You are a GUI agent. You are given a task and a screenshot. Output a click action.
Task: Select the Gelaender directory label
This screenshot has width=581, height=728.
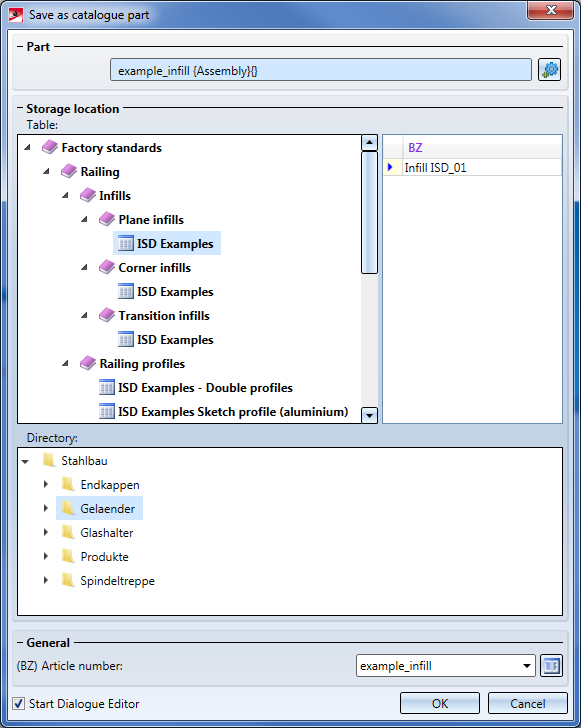[107, 508]
